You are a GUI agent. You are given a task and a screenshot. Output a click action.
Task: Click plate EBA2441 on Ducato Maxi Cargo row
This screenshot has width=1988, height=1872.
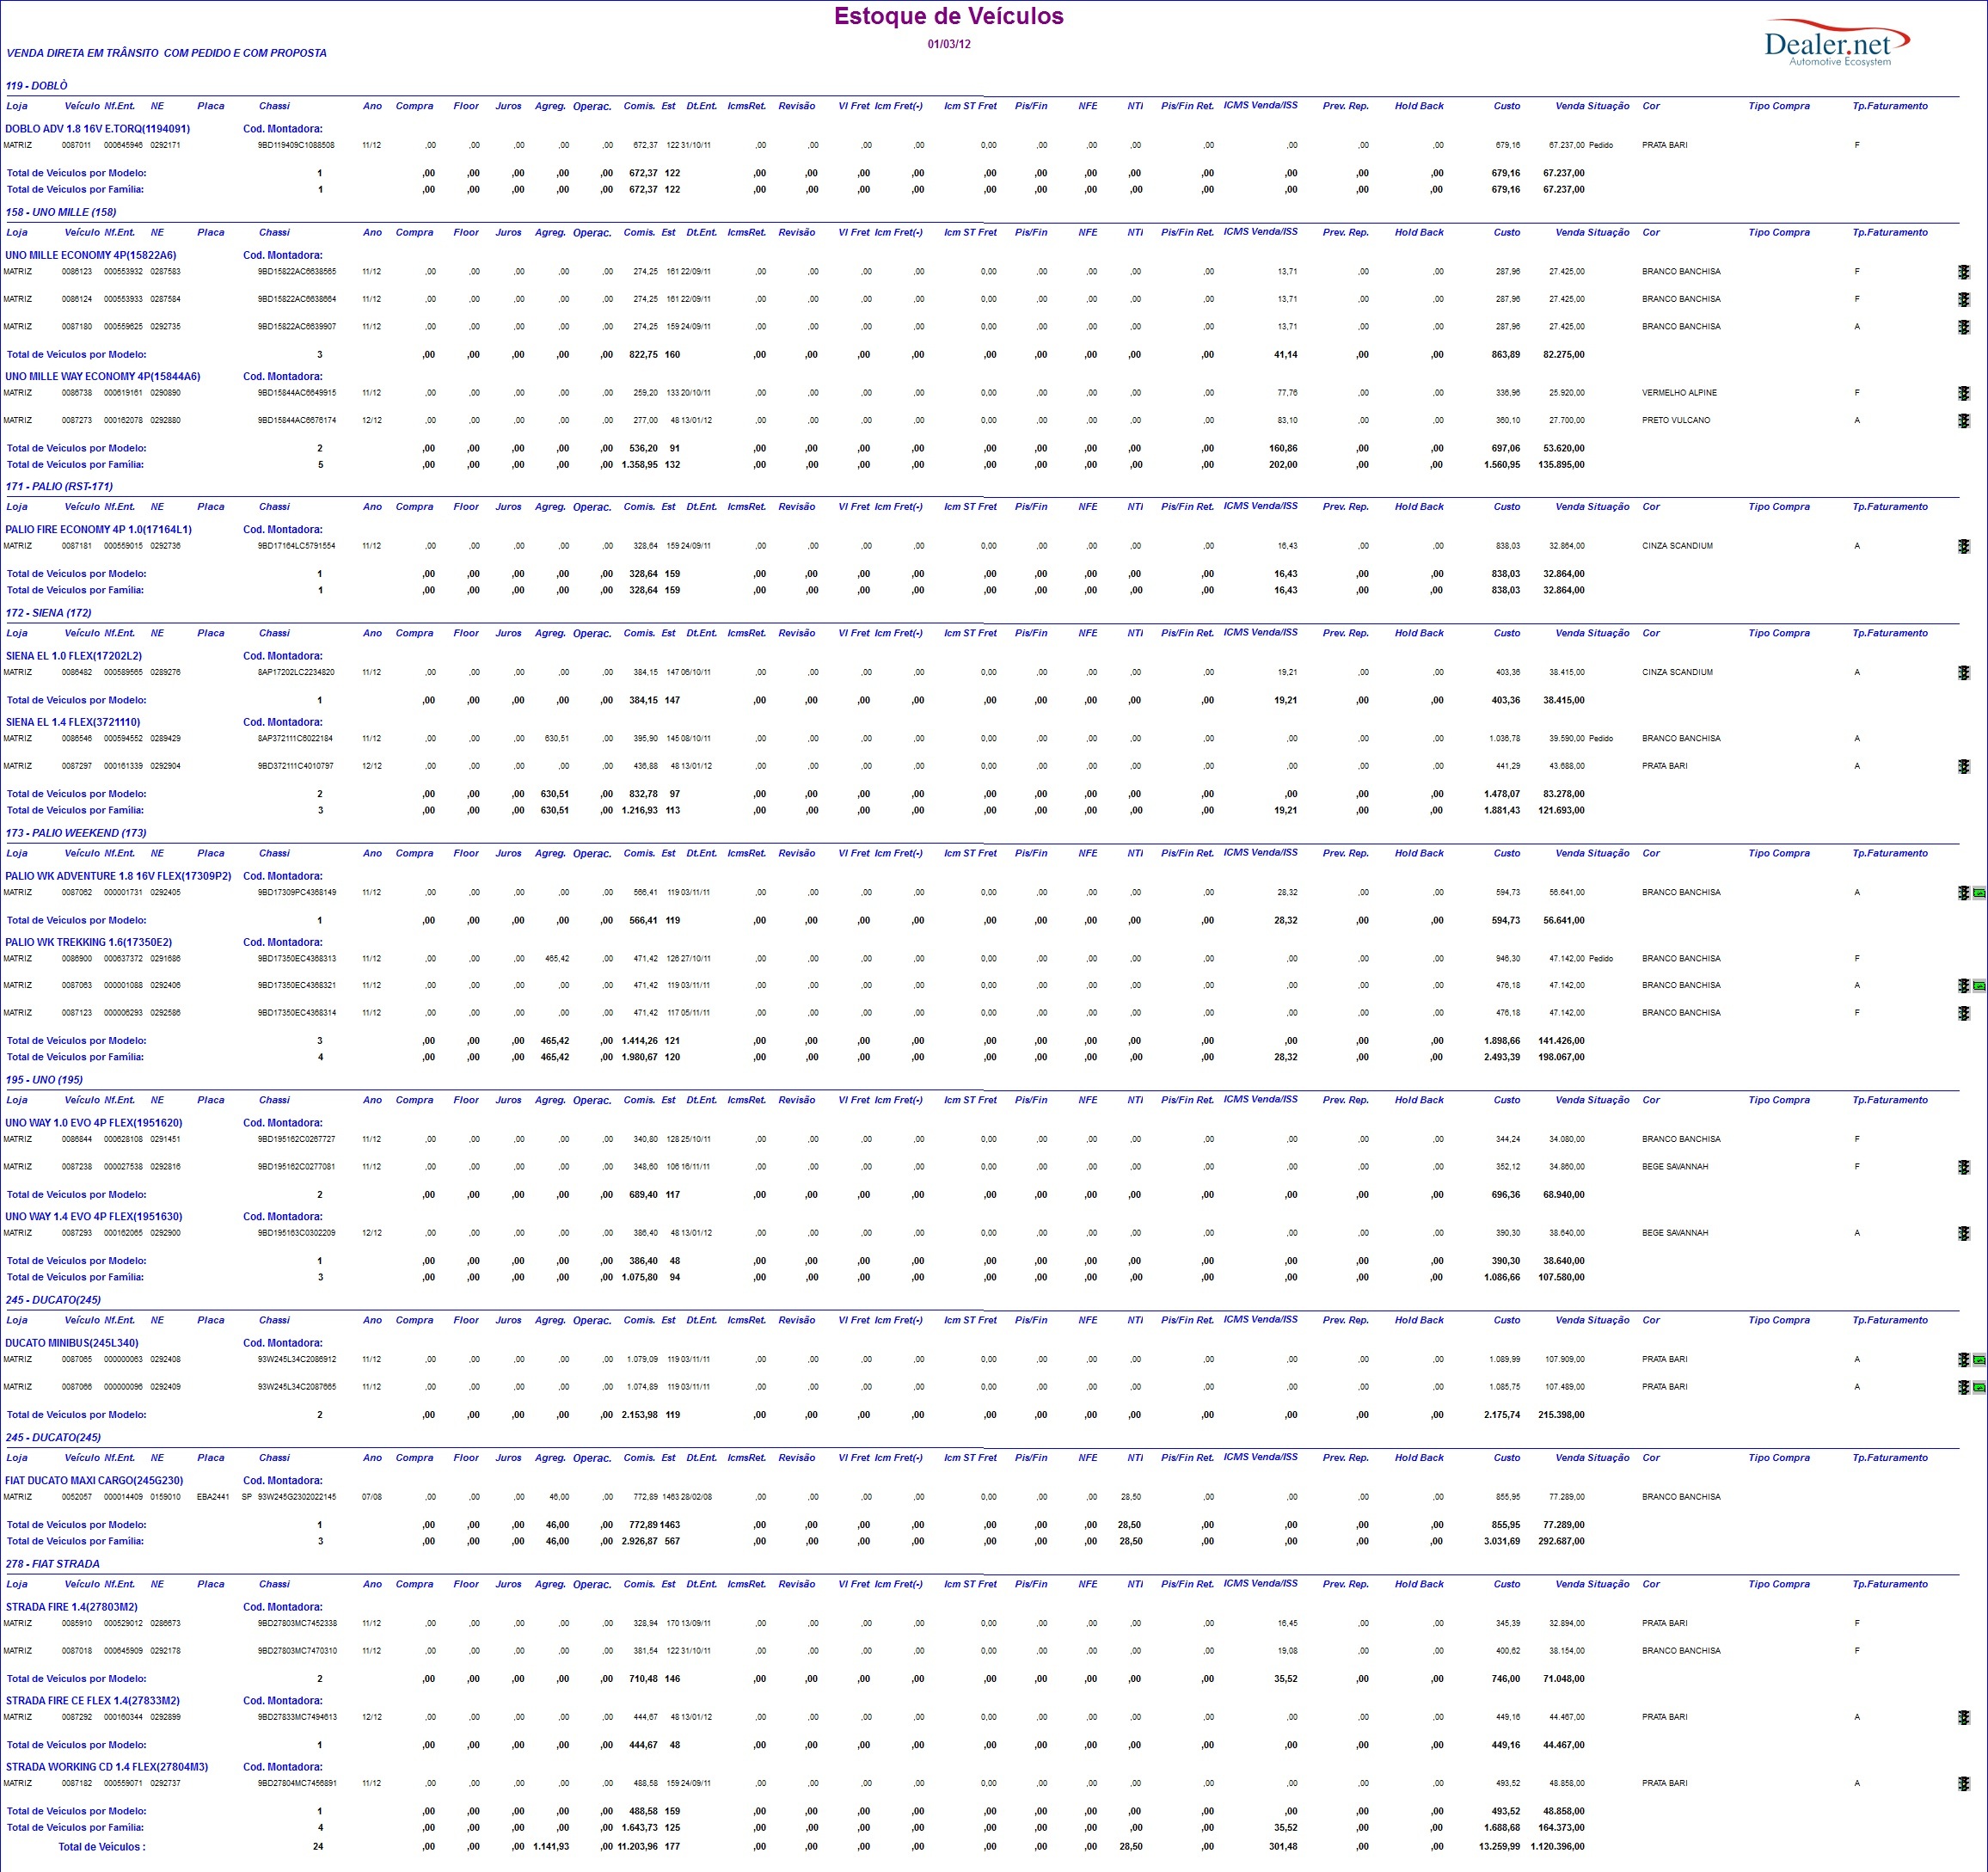(213, 1497)
